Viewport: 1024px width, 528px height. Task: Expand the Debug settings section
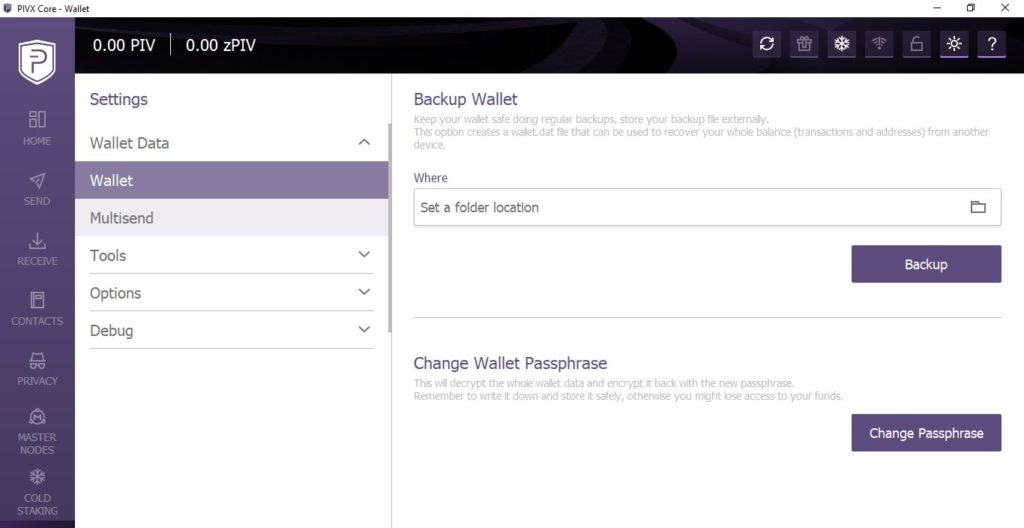tap(231, 330)
